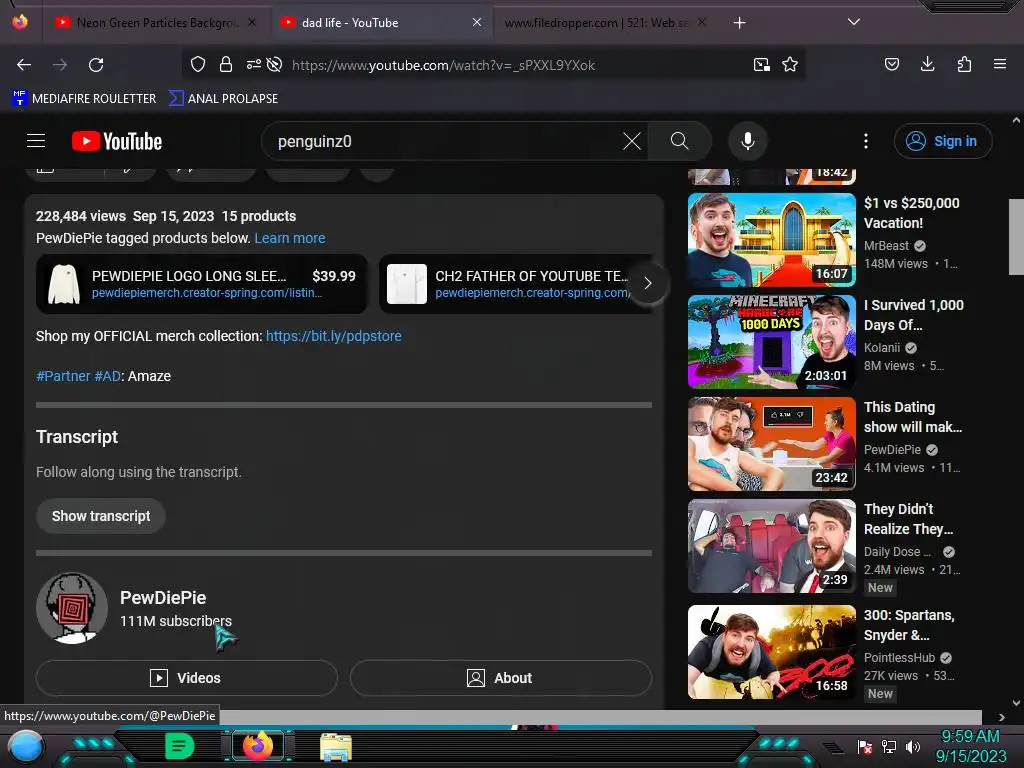Screen dimensions: 1024x768
Task: Open the Learn more link
Action: point(289,238)
